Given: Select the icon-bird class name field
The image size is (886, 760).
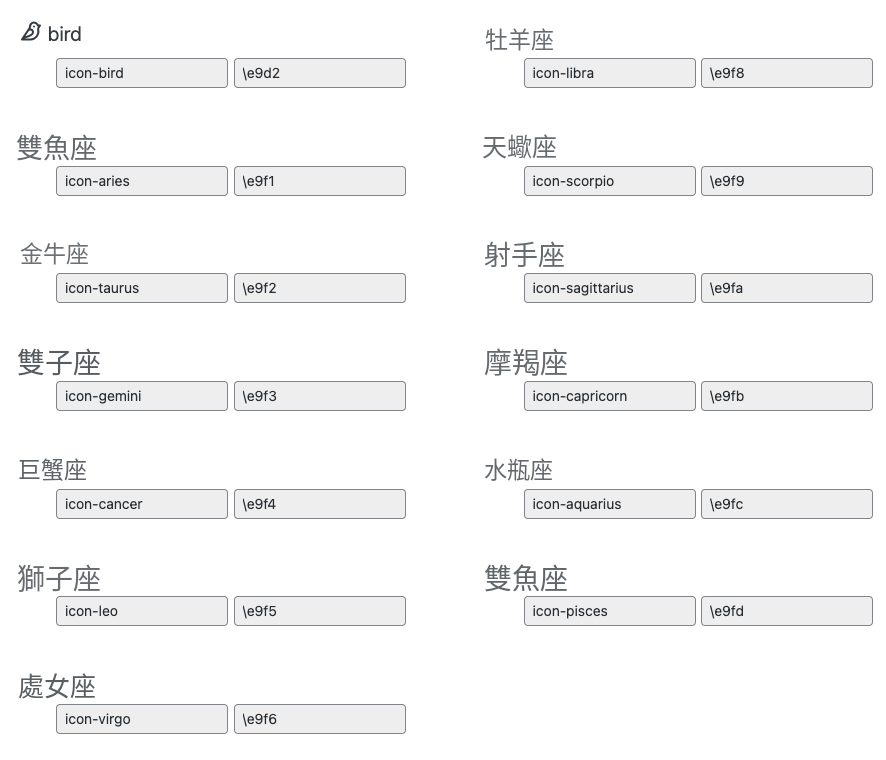Looking at the screenshot, I should [x=142, y=73].
